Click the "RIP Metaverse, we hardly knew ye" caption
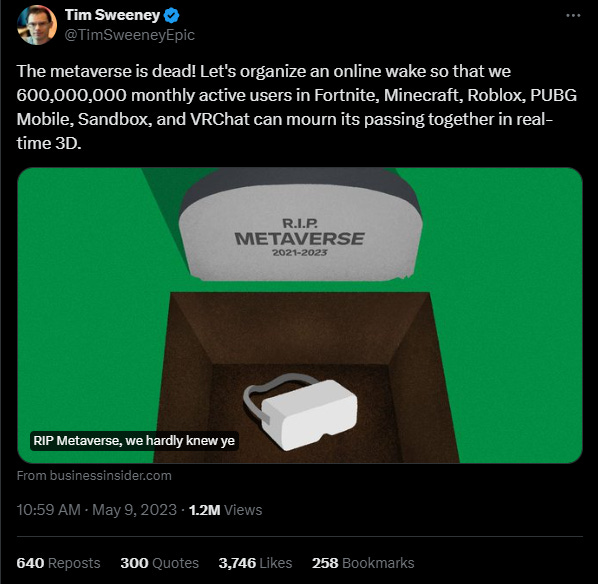Screen dimensions: 598x584 pyautogui.click(x=134, y=441)
